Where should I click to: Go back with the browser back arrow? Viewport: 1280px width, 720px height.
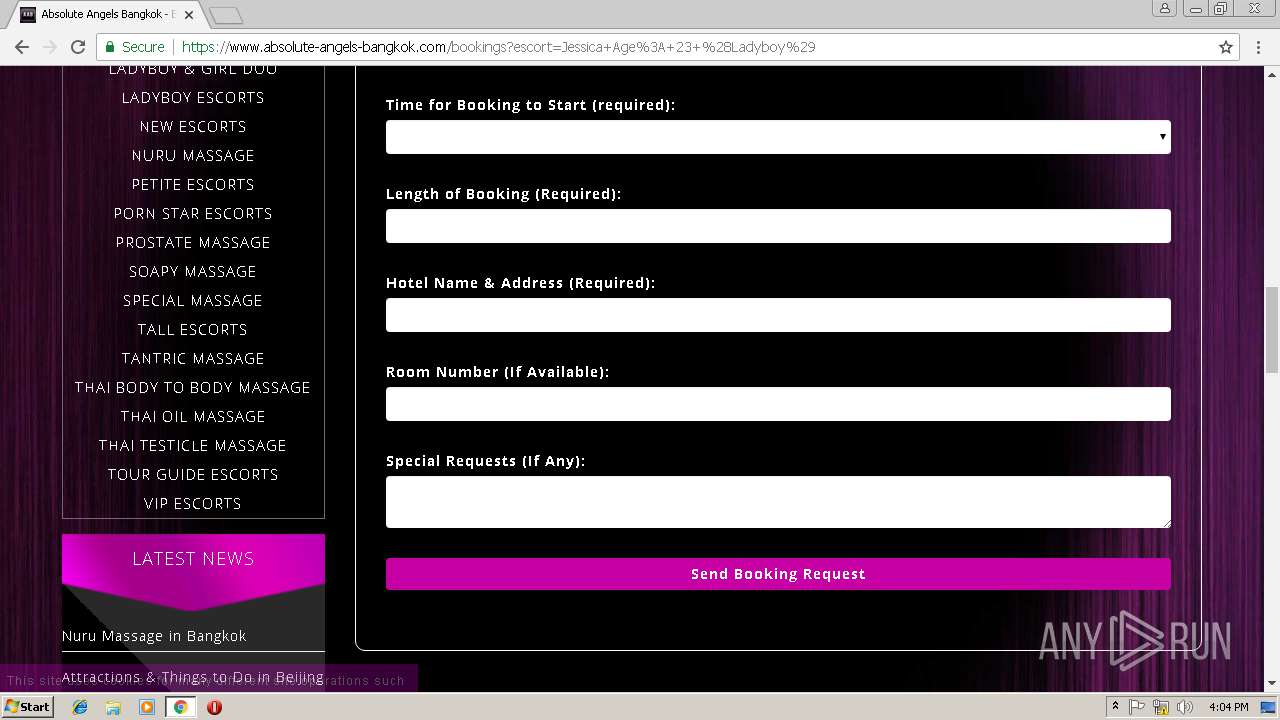click(x=22, y=47)
